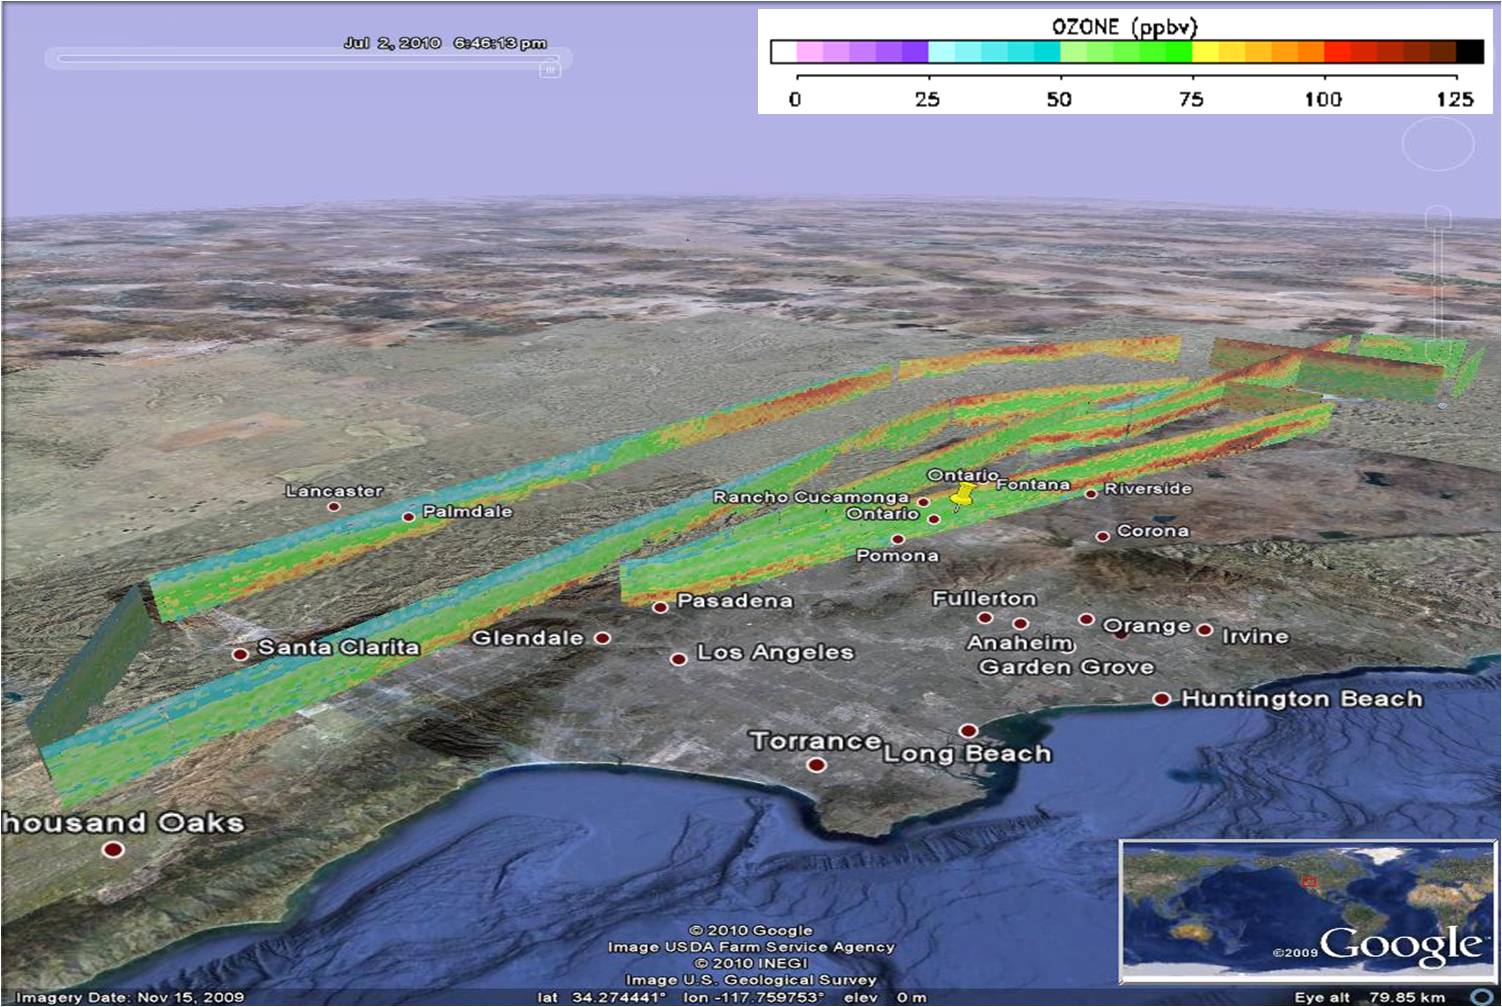Click the red location box in overview map
Screen dimensions: 1502x1007
pos(1308,882)
